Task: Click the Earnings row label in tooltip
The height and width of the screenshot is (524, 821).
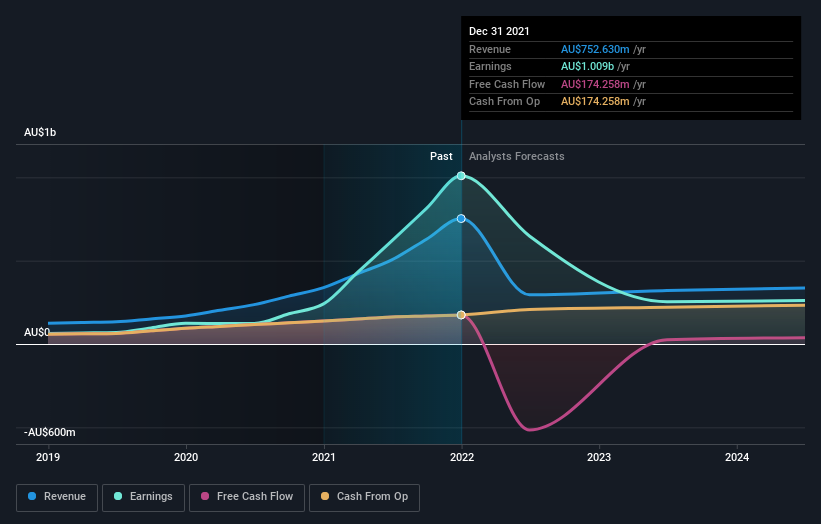Action: pos(490,66)
